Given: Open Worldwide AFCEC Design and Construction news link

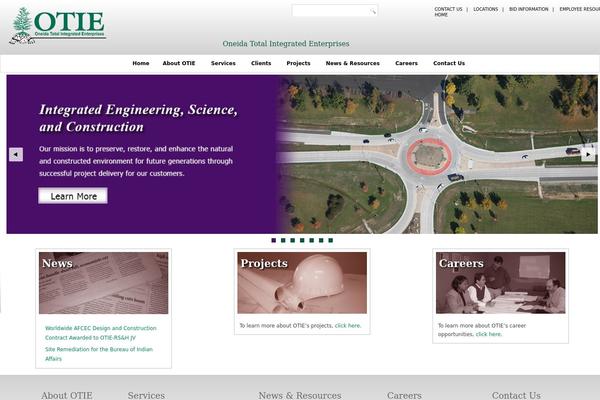Looking at the screenshot, I should pyautogui.click(x=101, y=333).
